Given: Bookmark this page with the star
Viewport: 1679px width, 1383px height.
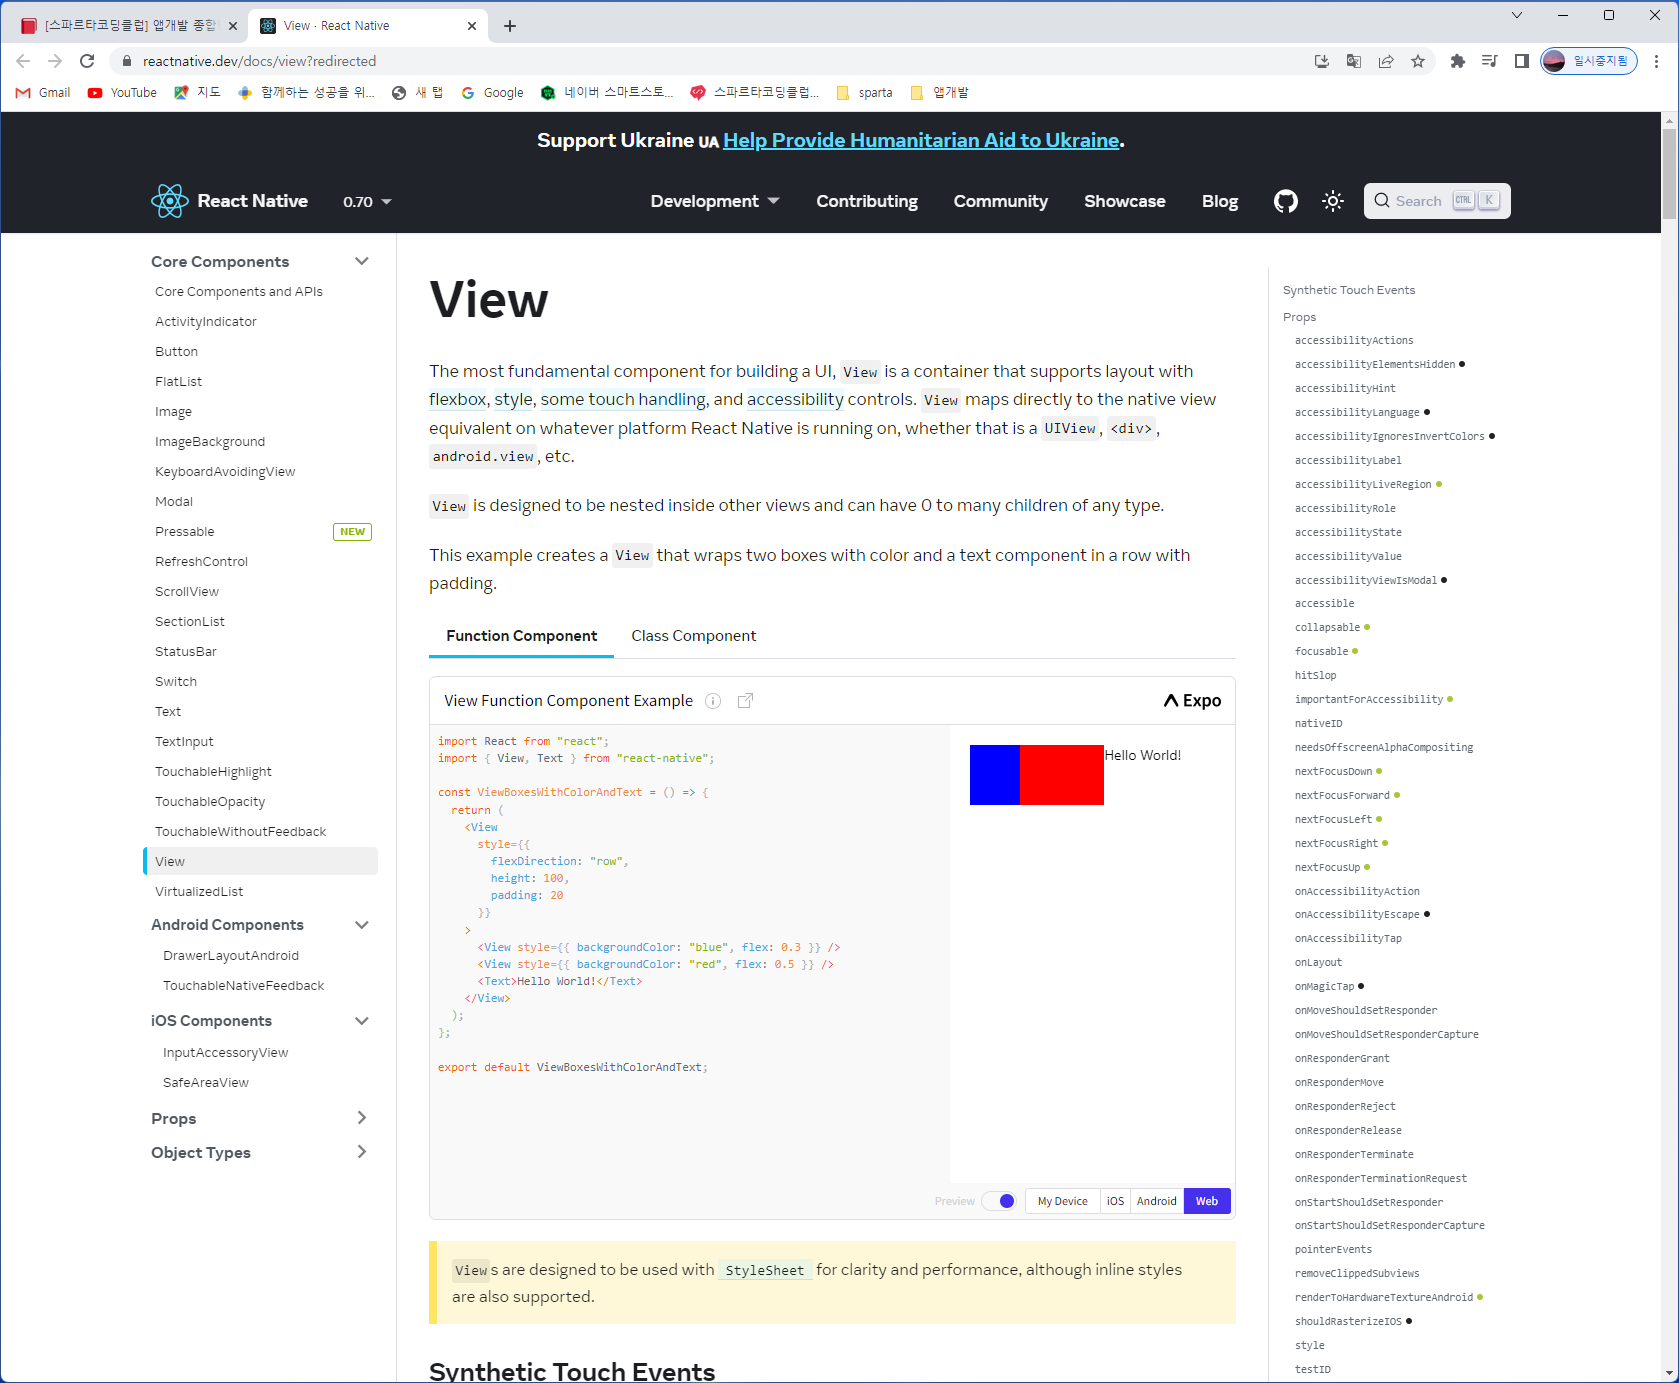Looking at the screenshot, I should click(1418, 61).
